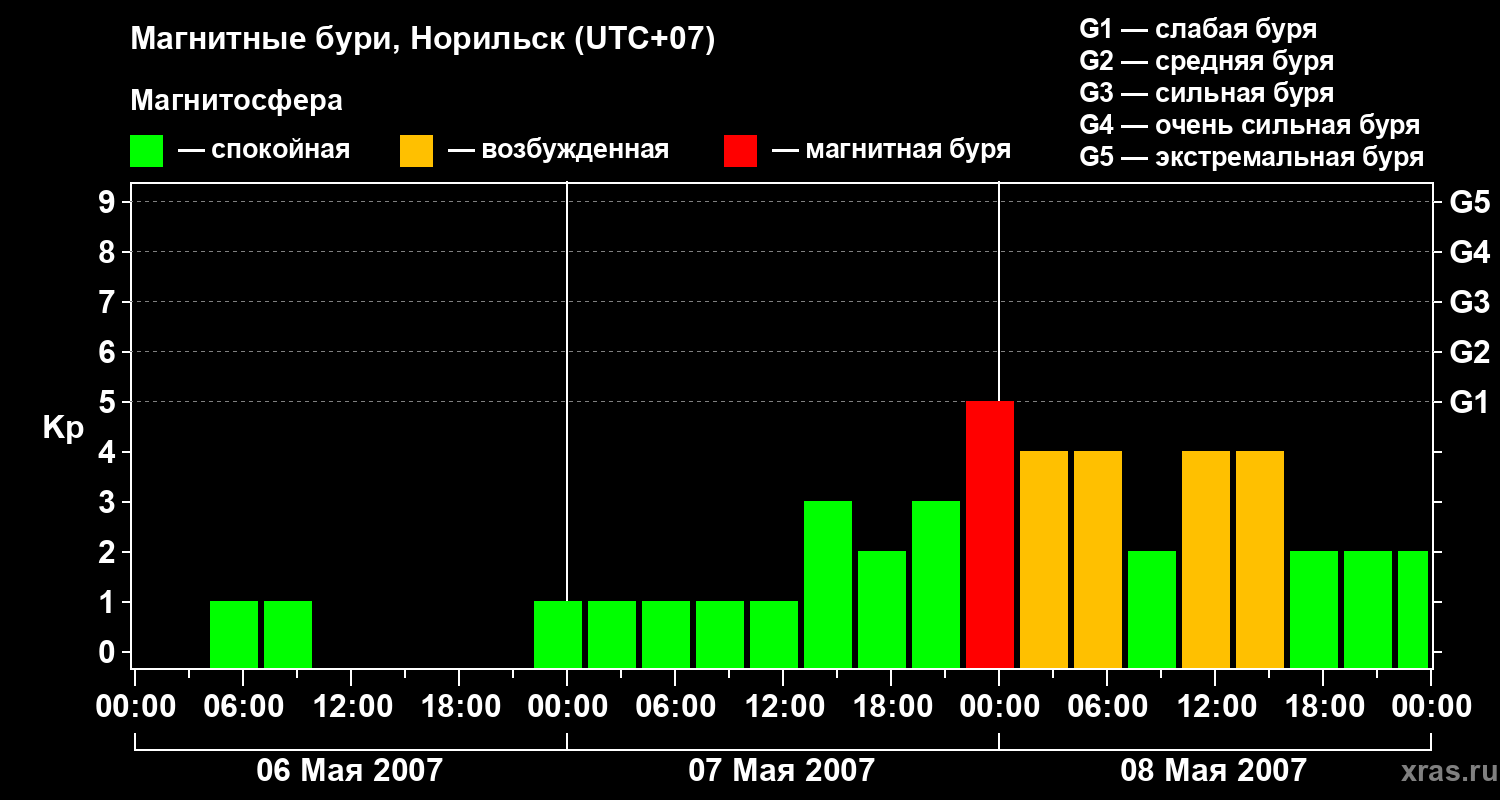Click '06:00' time label above 08 Мая
Screen dimensions: 1500x800
point(1107,706)
